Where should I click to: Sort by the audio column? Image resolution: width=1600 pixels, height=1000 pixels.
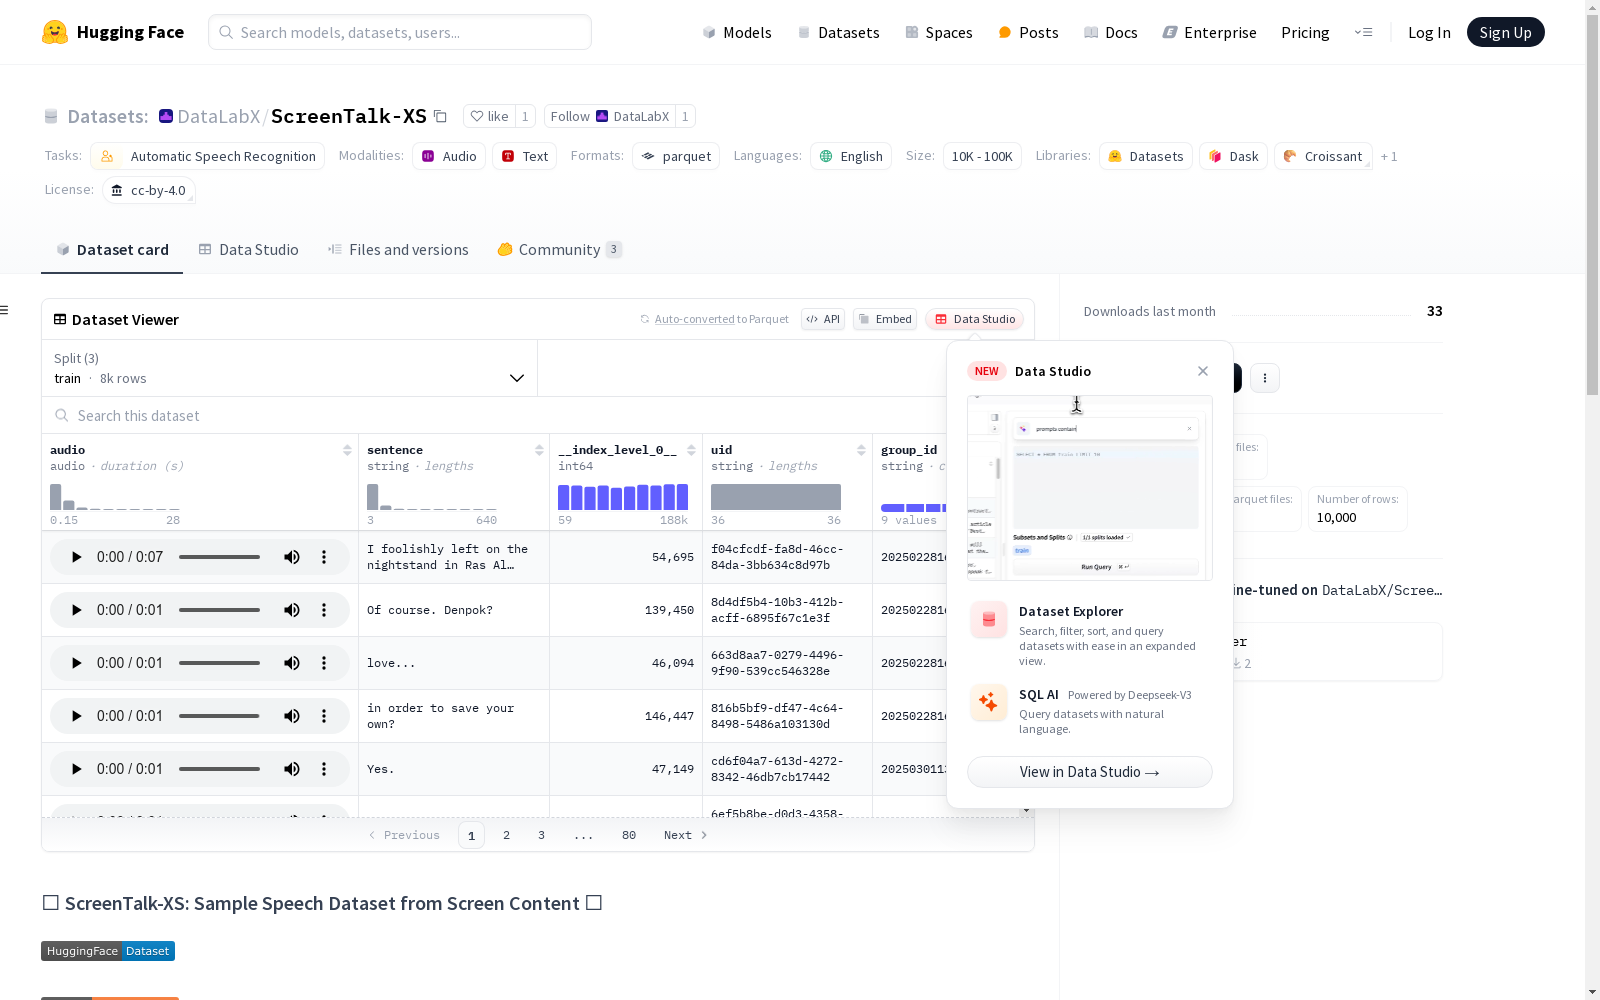[x=347, y=450]
